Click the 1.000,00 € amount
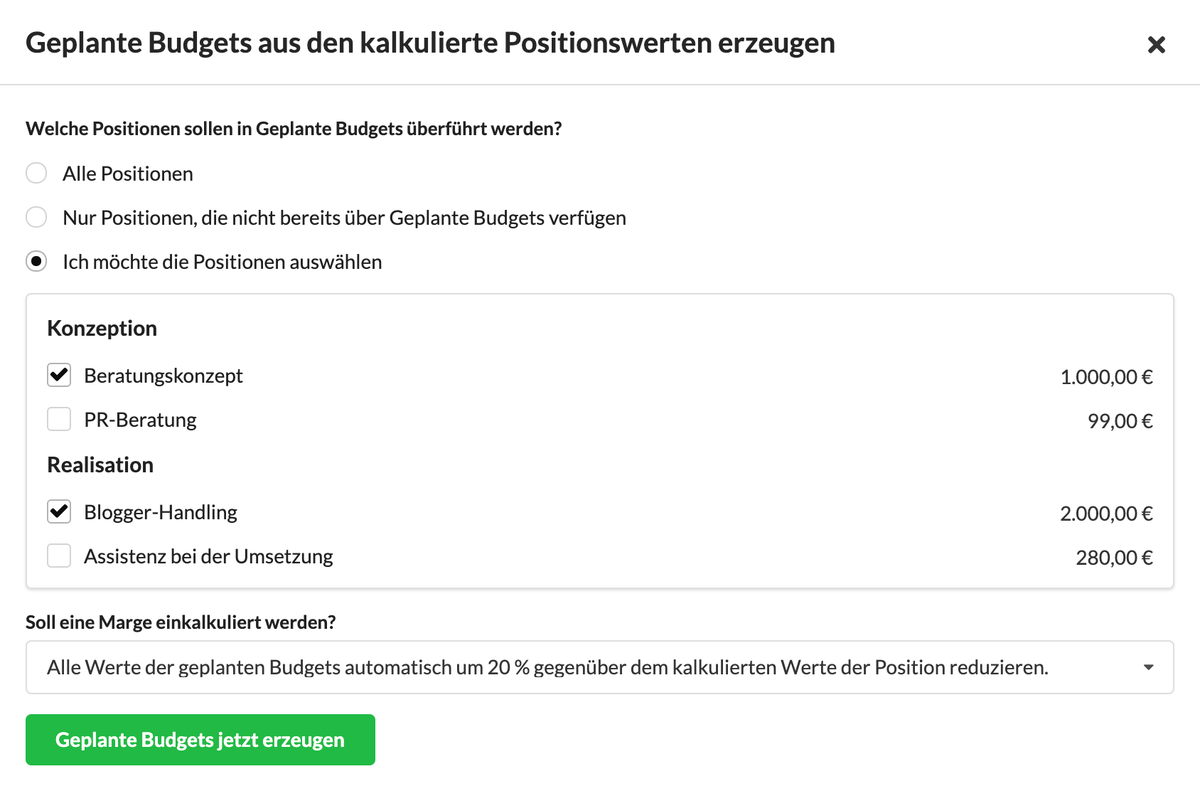Image resolution: width=1200 pixels, height=791 pixels. click(x=1107, y=377)
